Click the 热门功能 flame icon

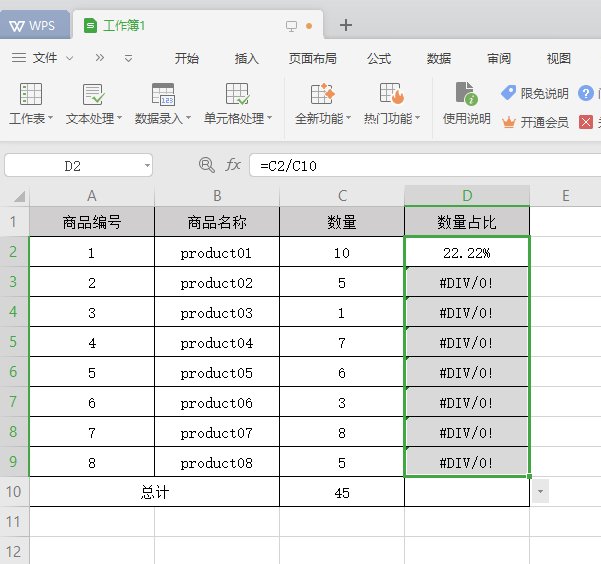coord(392,93)
